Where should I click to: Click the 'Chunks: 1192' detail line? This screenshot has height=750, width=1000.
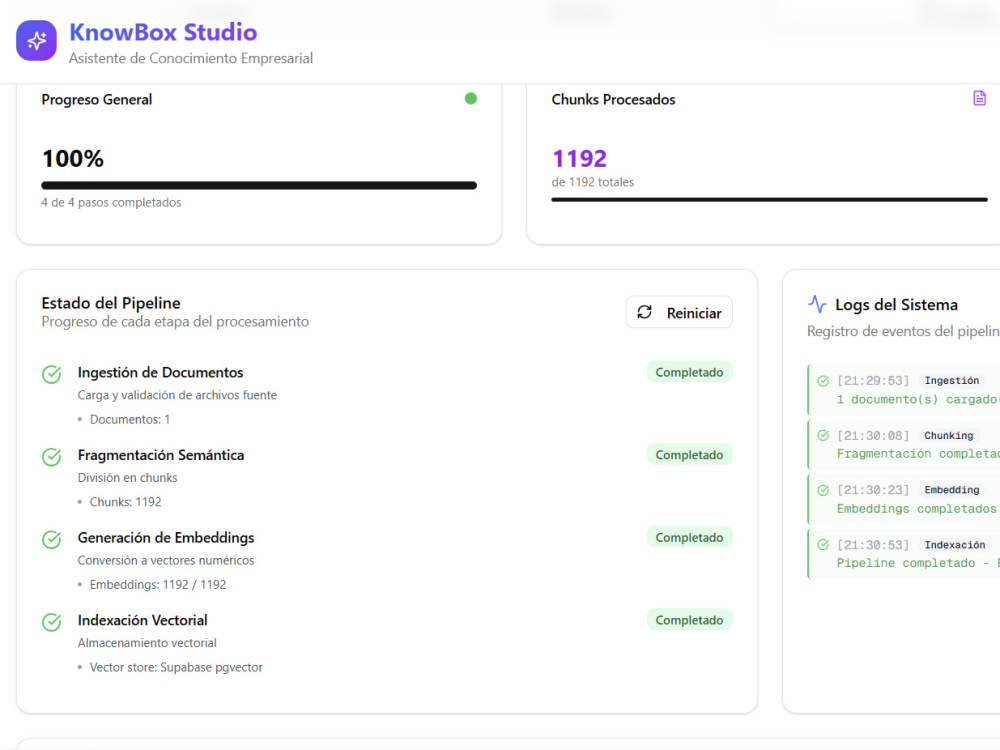pos(125,502)
